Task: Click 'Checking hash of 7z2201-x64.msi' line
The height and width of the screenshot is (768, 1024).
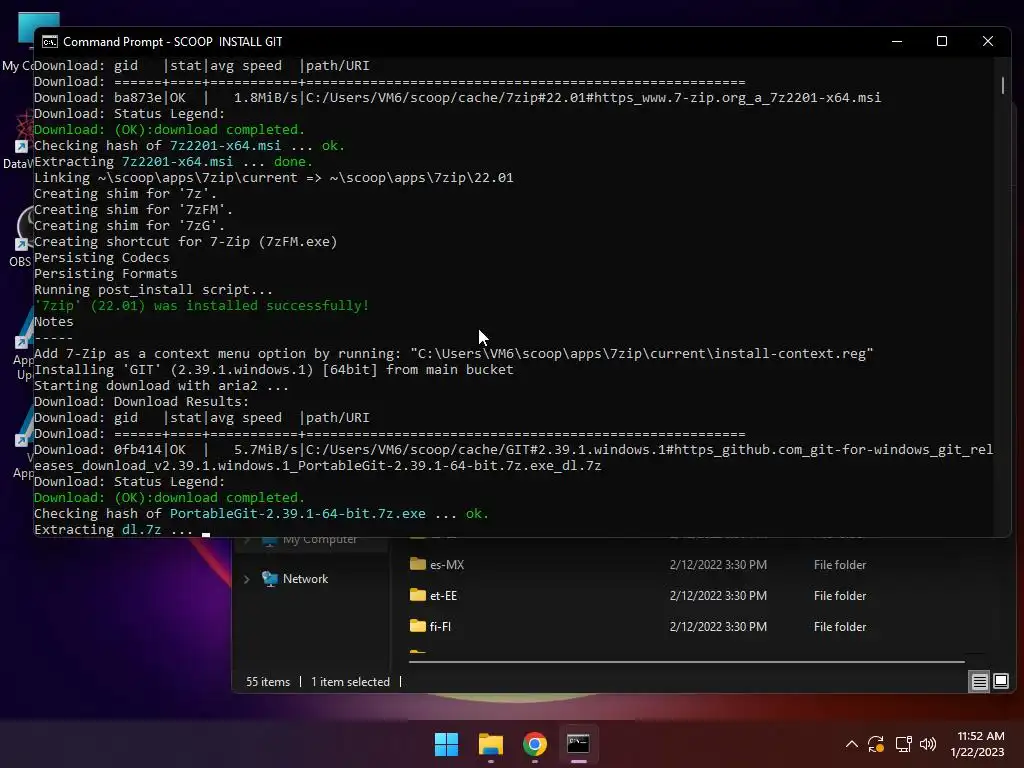Action: (x=189, y=146)
